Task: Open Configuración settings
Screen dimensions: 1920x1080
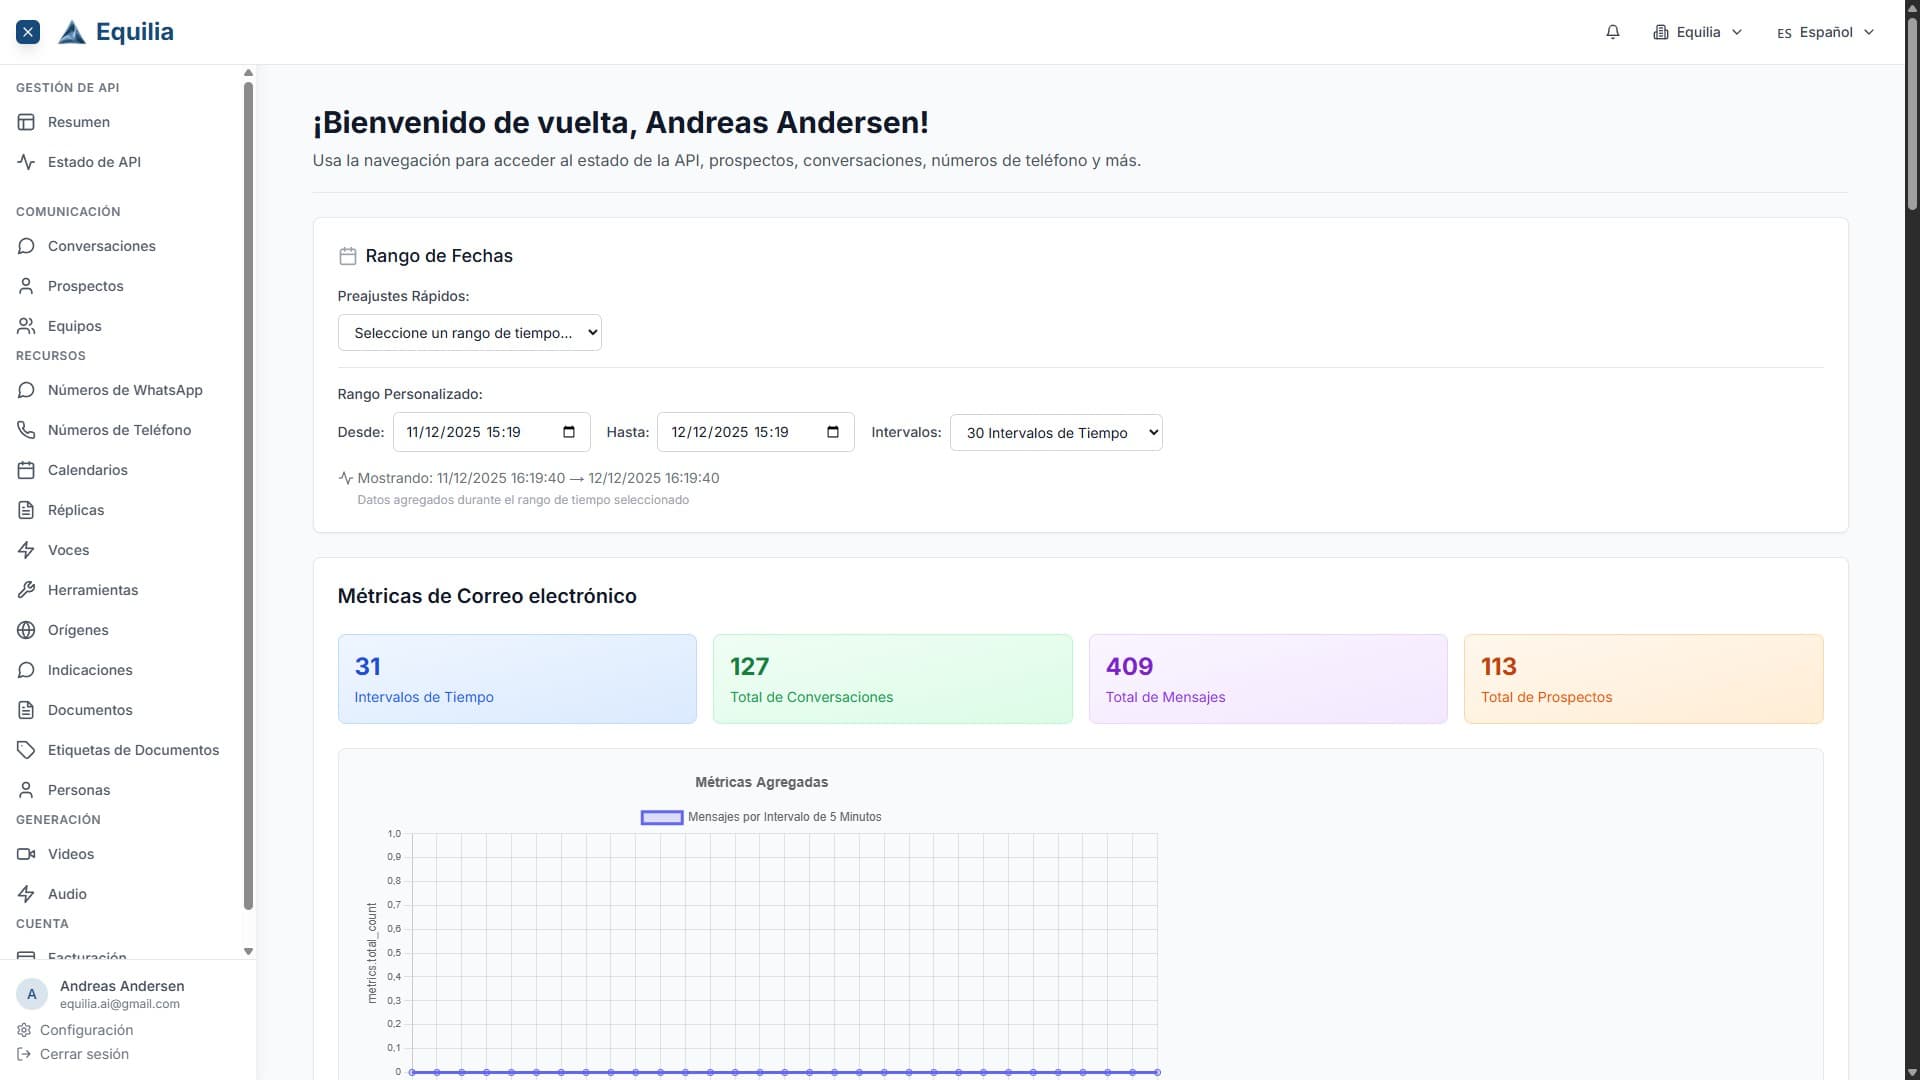Action: pos(84,1029)
